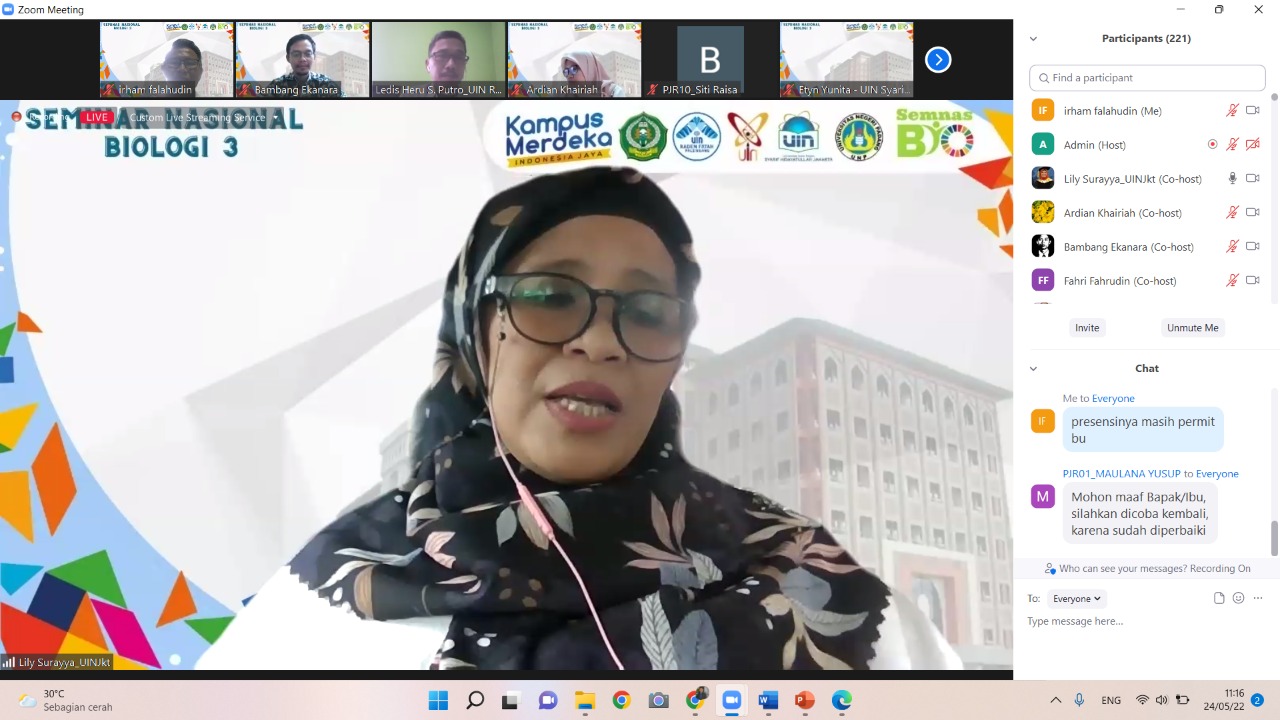Image resolution: width=1280 pixels, height=720 pixels.
Task: Select Etyn Yunita video thumbnail
Action: (846, 60)
